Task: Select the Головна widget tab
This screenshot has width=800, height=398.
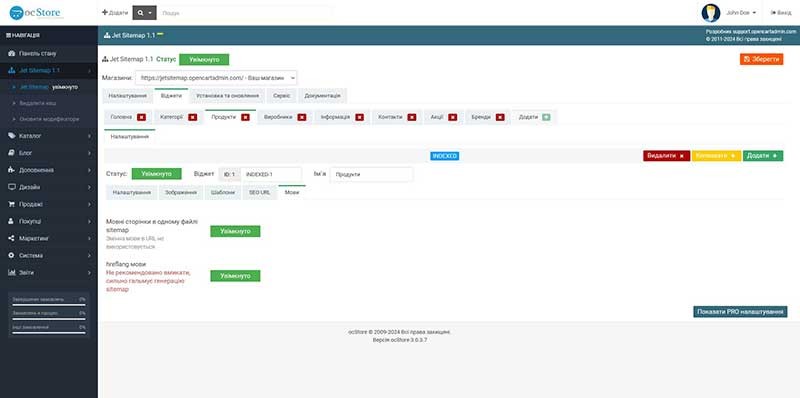Action: pos(121,117)
